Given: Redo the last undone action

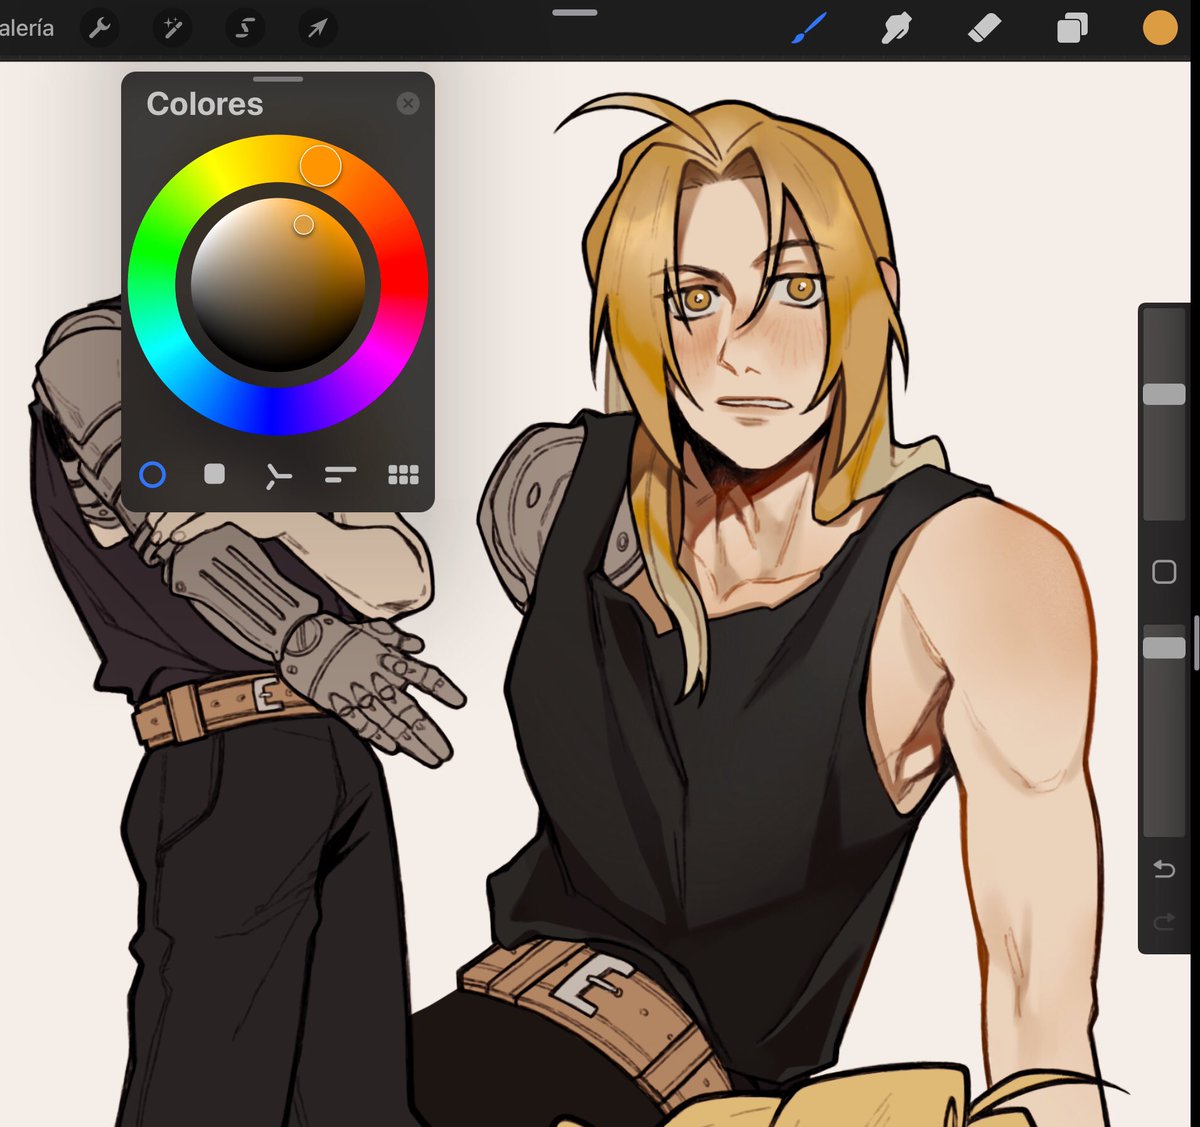Looking at the screenshot, I should click(x=1164, y=922).
